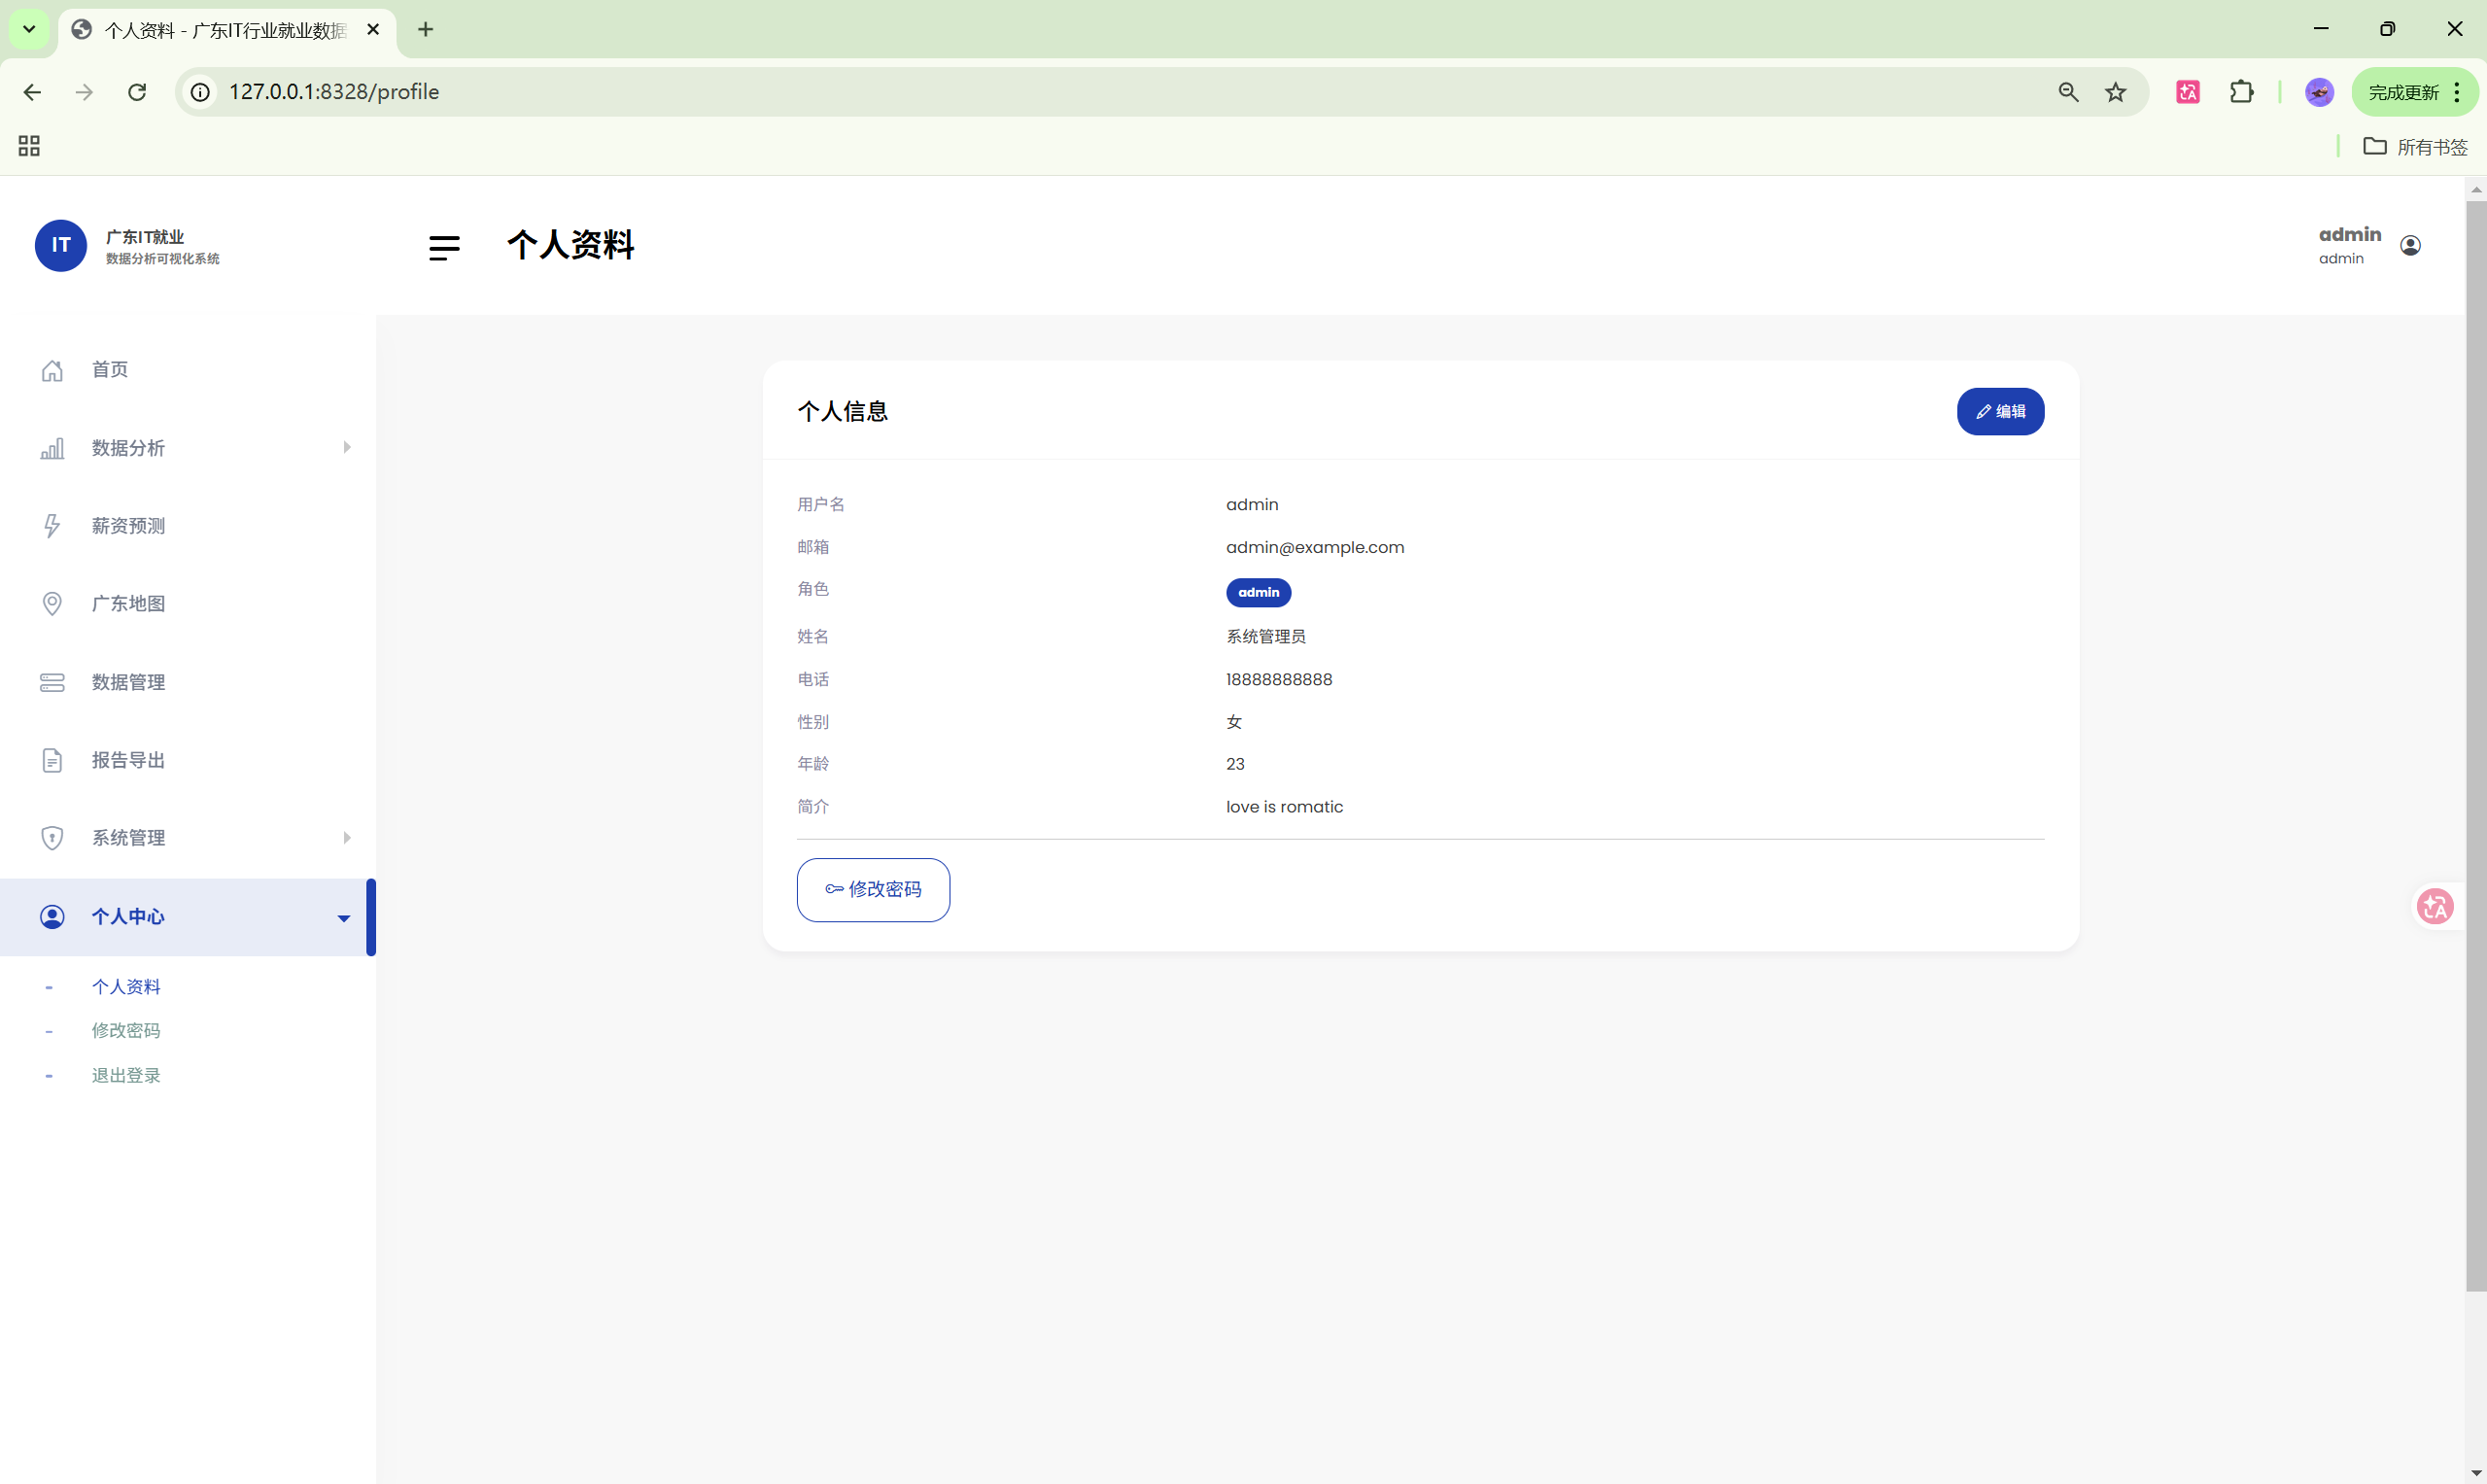Select 退出登录 from sidebar submenu
The width and height of the screenshot is (2487, 1484).
(126, 1075)
